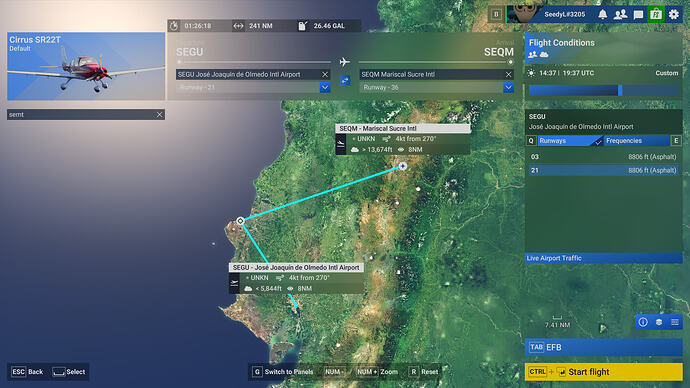This screenshot has width=690, height=388.
Task: Click the yellow Start flight button
Action: (603, 372)
